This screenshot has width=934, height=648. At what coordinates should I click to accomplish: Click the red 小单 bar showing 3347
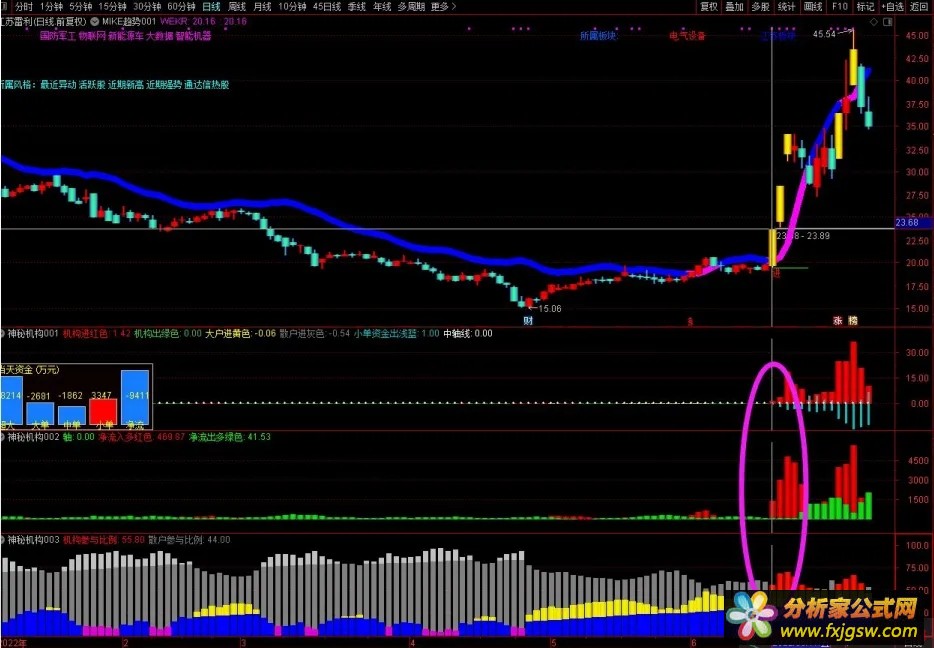pyautogui.click(x=104, y=412)
